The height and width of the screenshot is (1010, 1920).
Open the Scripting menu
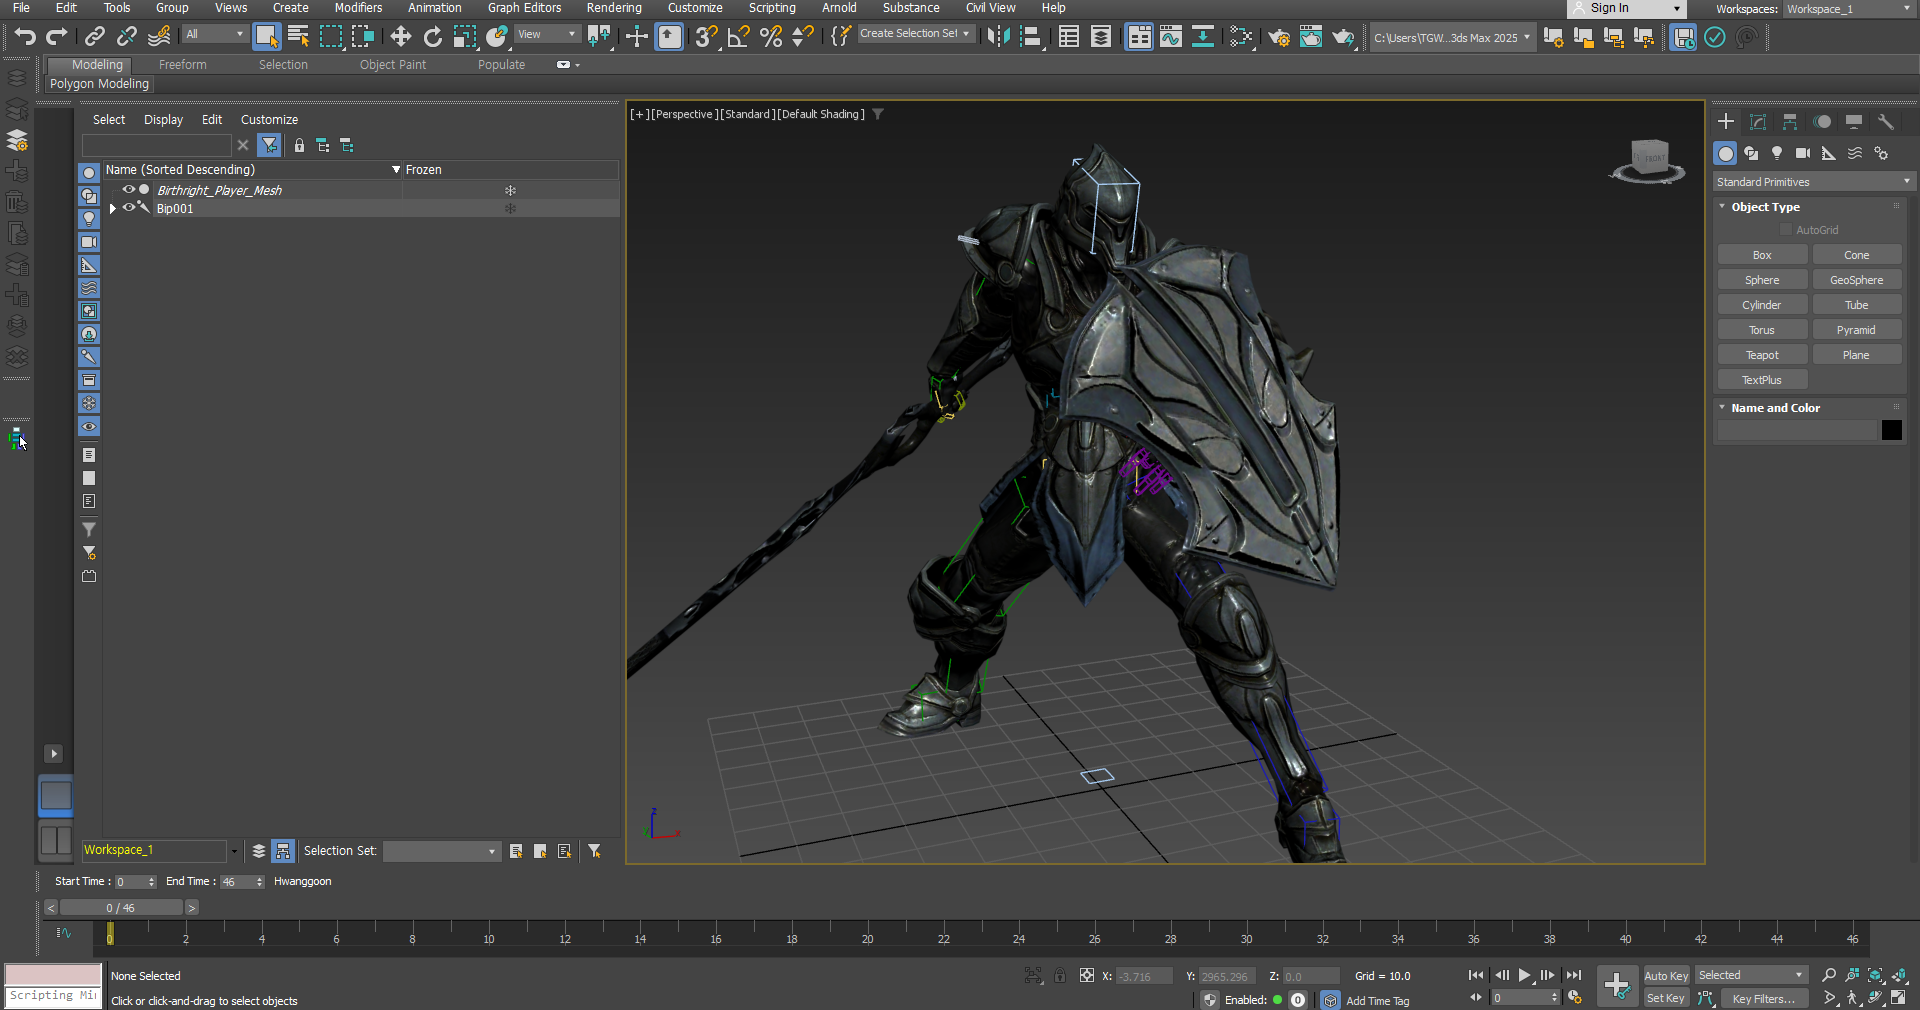772,8
